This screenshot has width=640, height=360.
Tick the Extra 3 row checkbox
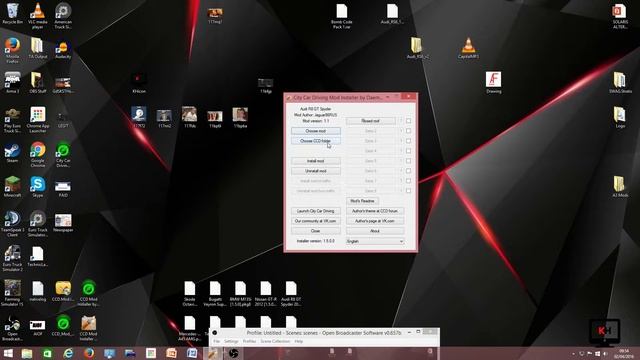tap(408, 141)
